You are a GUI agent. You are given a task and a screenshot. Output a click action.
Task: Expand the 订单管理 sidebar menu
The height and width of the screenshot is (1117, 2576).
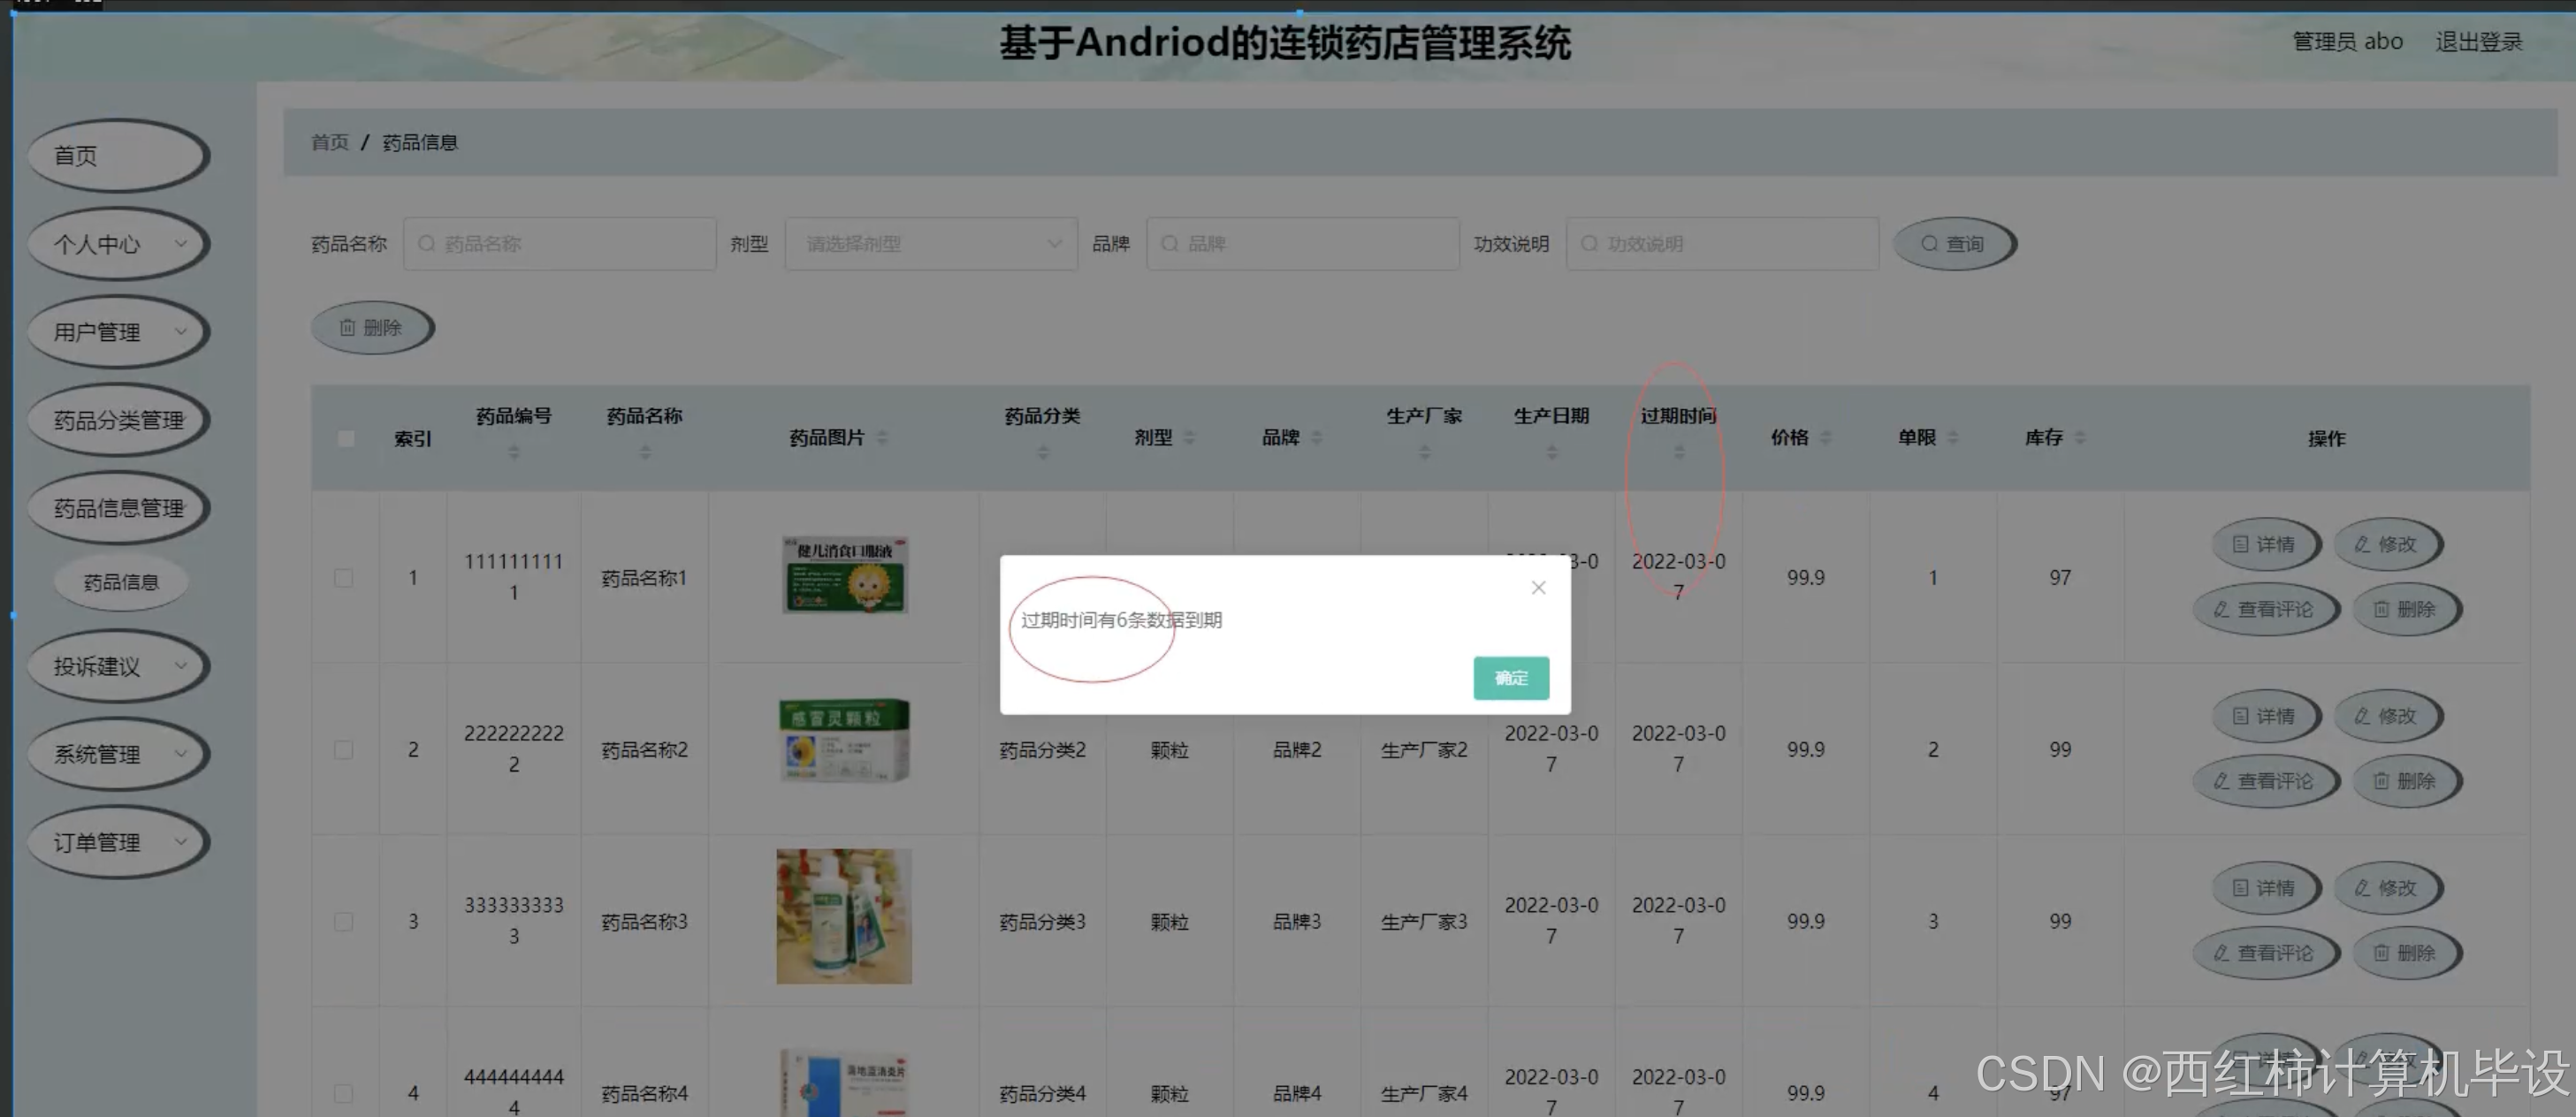[x=118, y=842]
